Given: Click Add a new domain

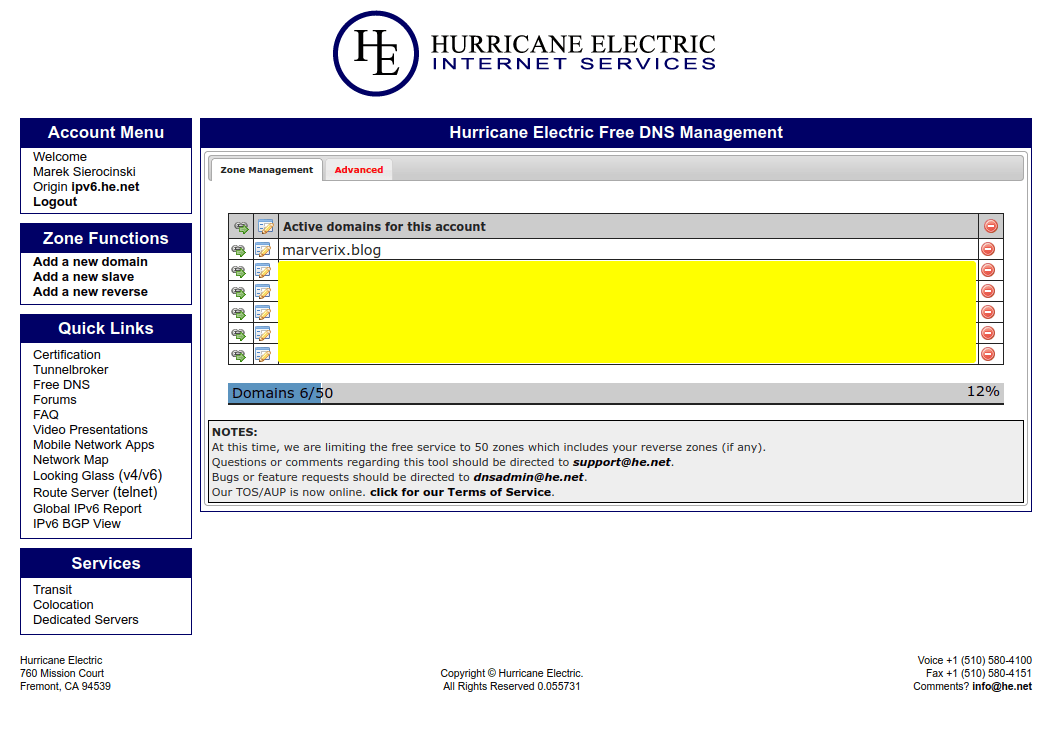Looking at the screenshot, I should 90,262.
